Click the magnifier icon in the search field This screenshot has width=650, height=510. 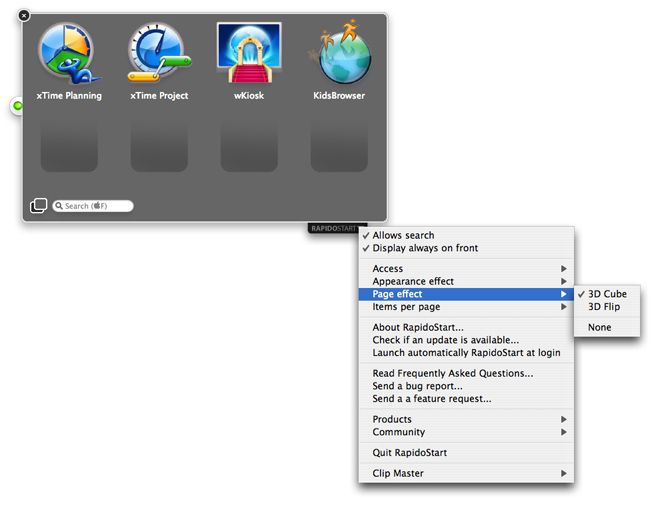tap(59, 206)
